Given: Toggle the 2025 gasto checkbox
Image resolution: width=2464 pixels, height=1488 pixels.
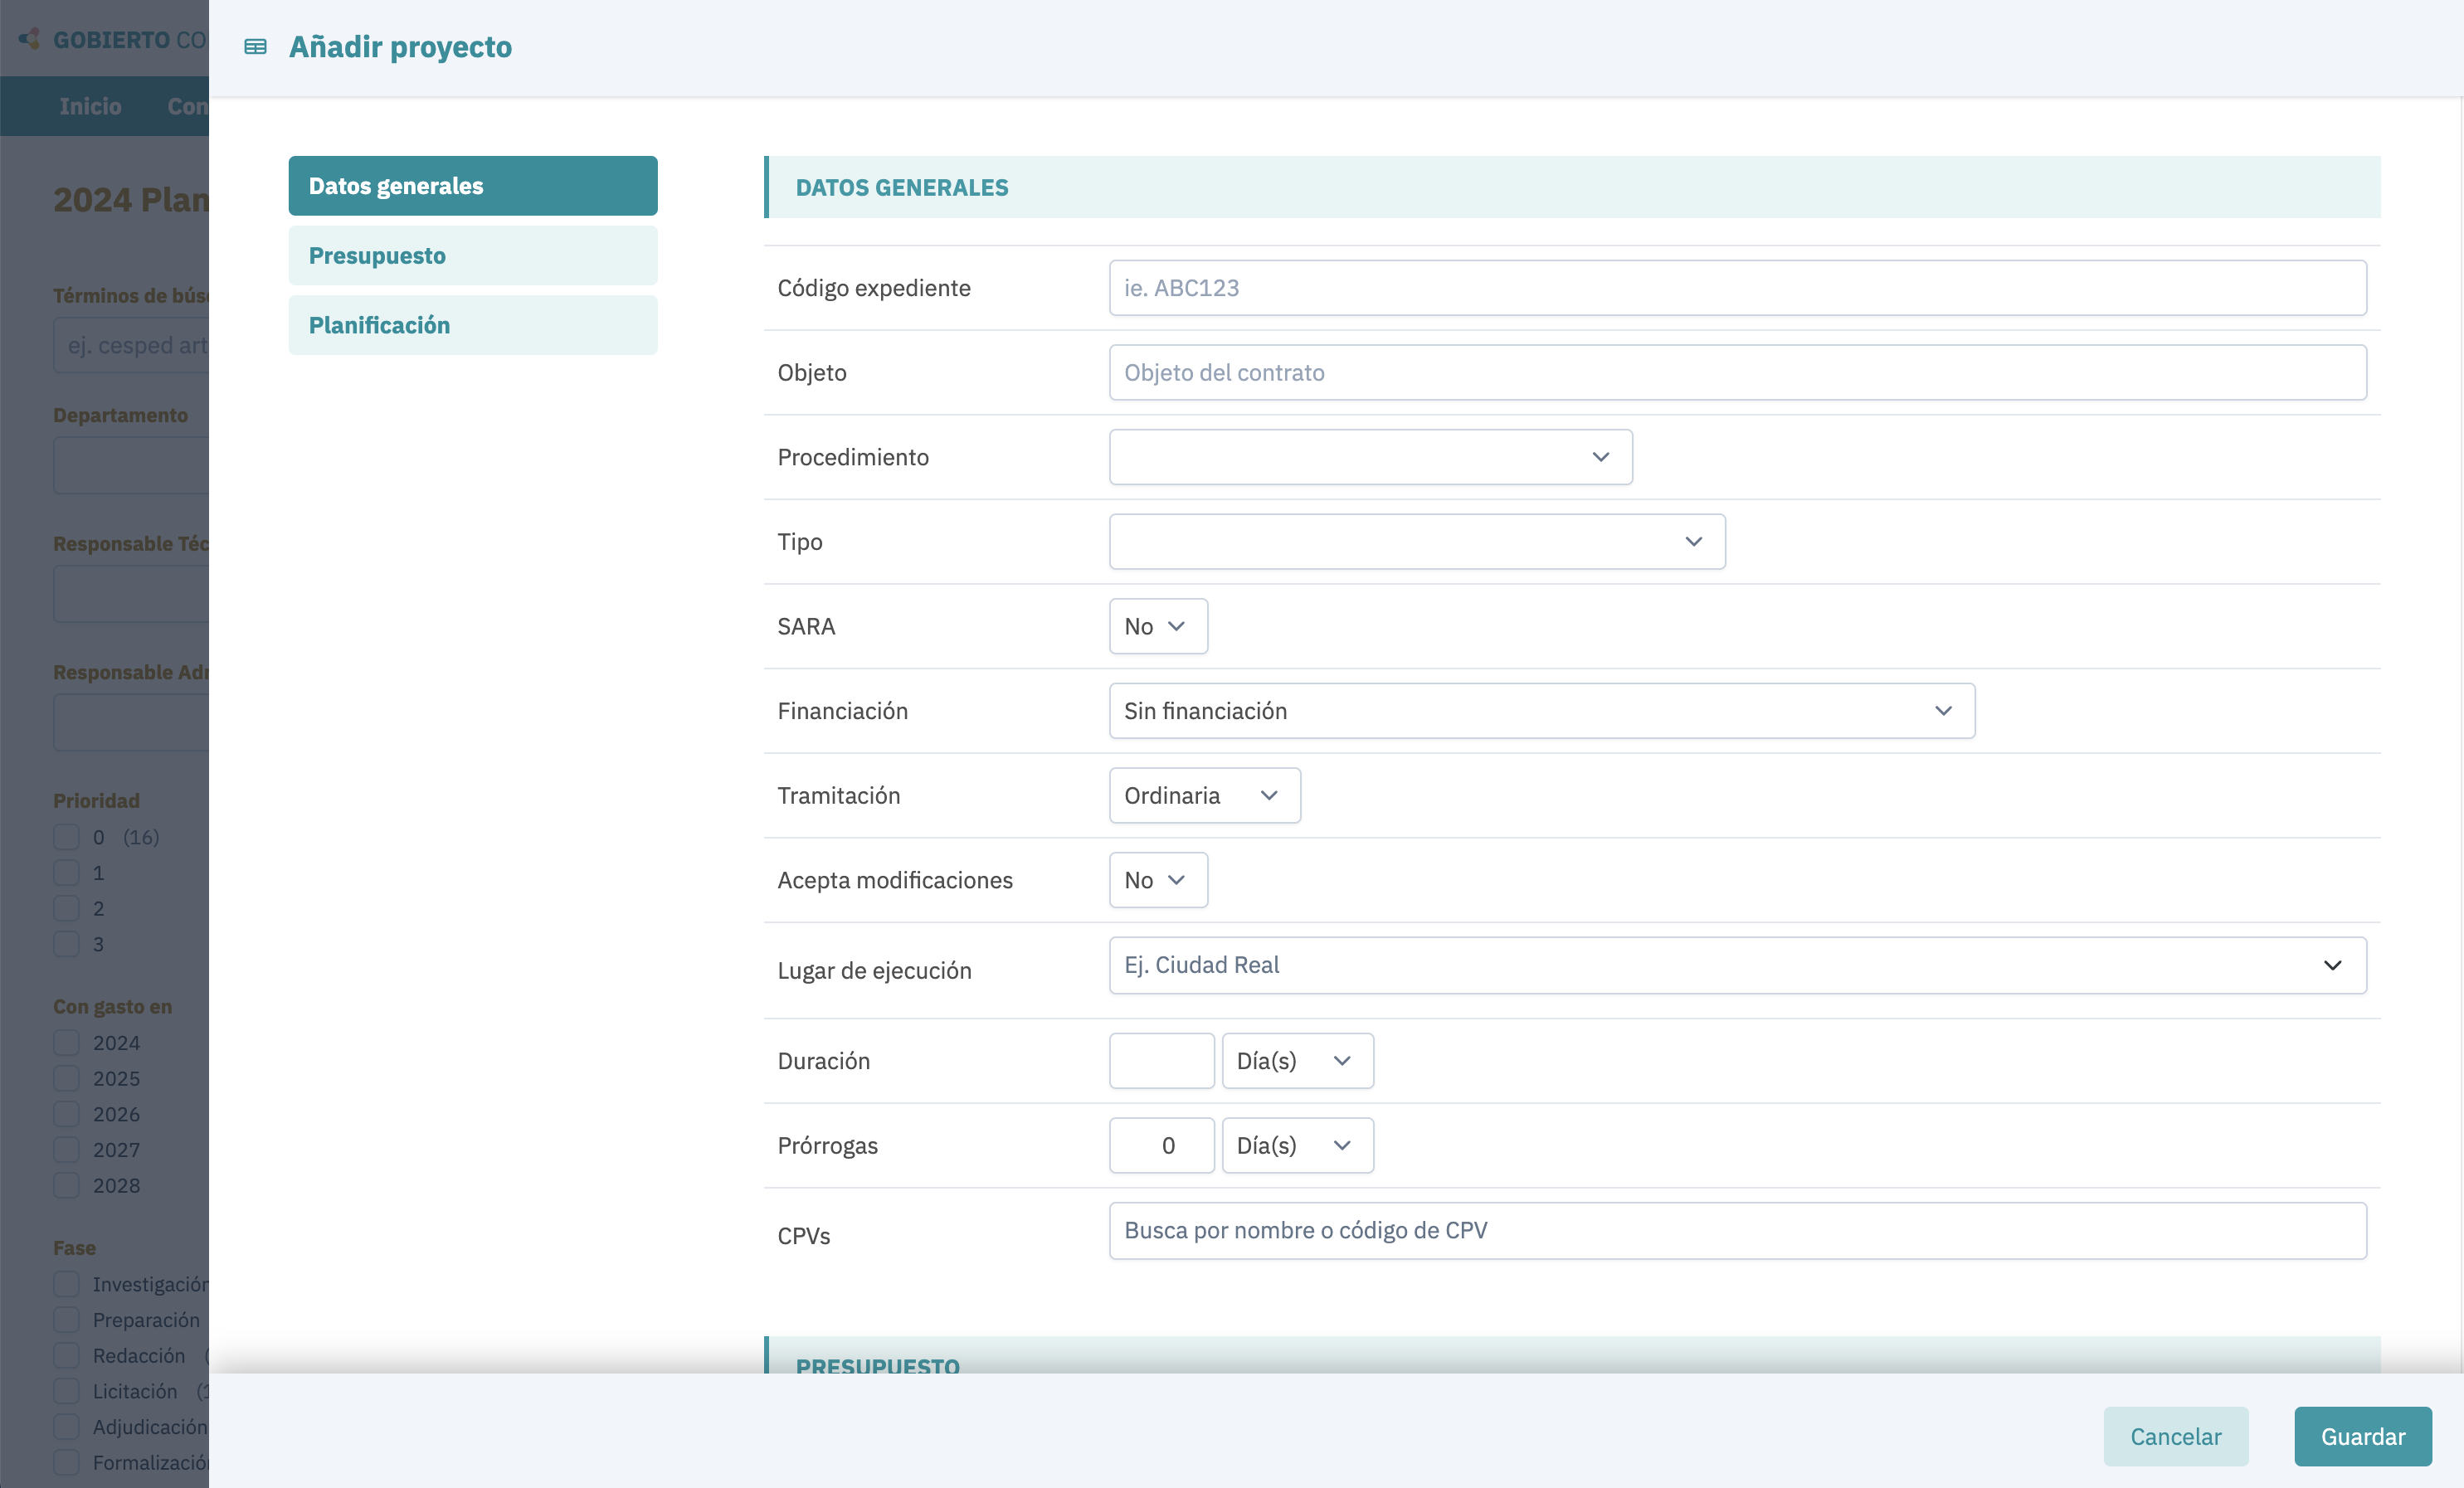Looking at the screenshot, I should coord(67,1079).
